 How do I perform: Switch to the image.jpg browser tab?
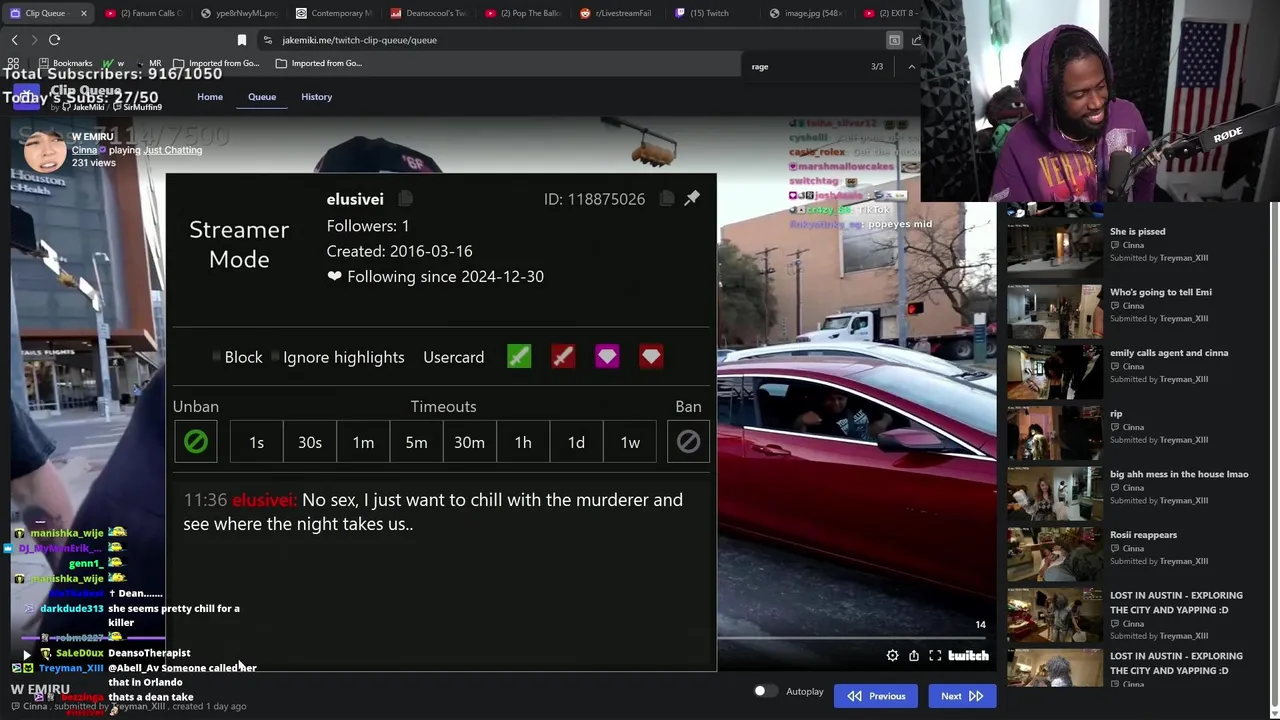805,13
